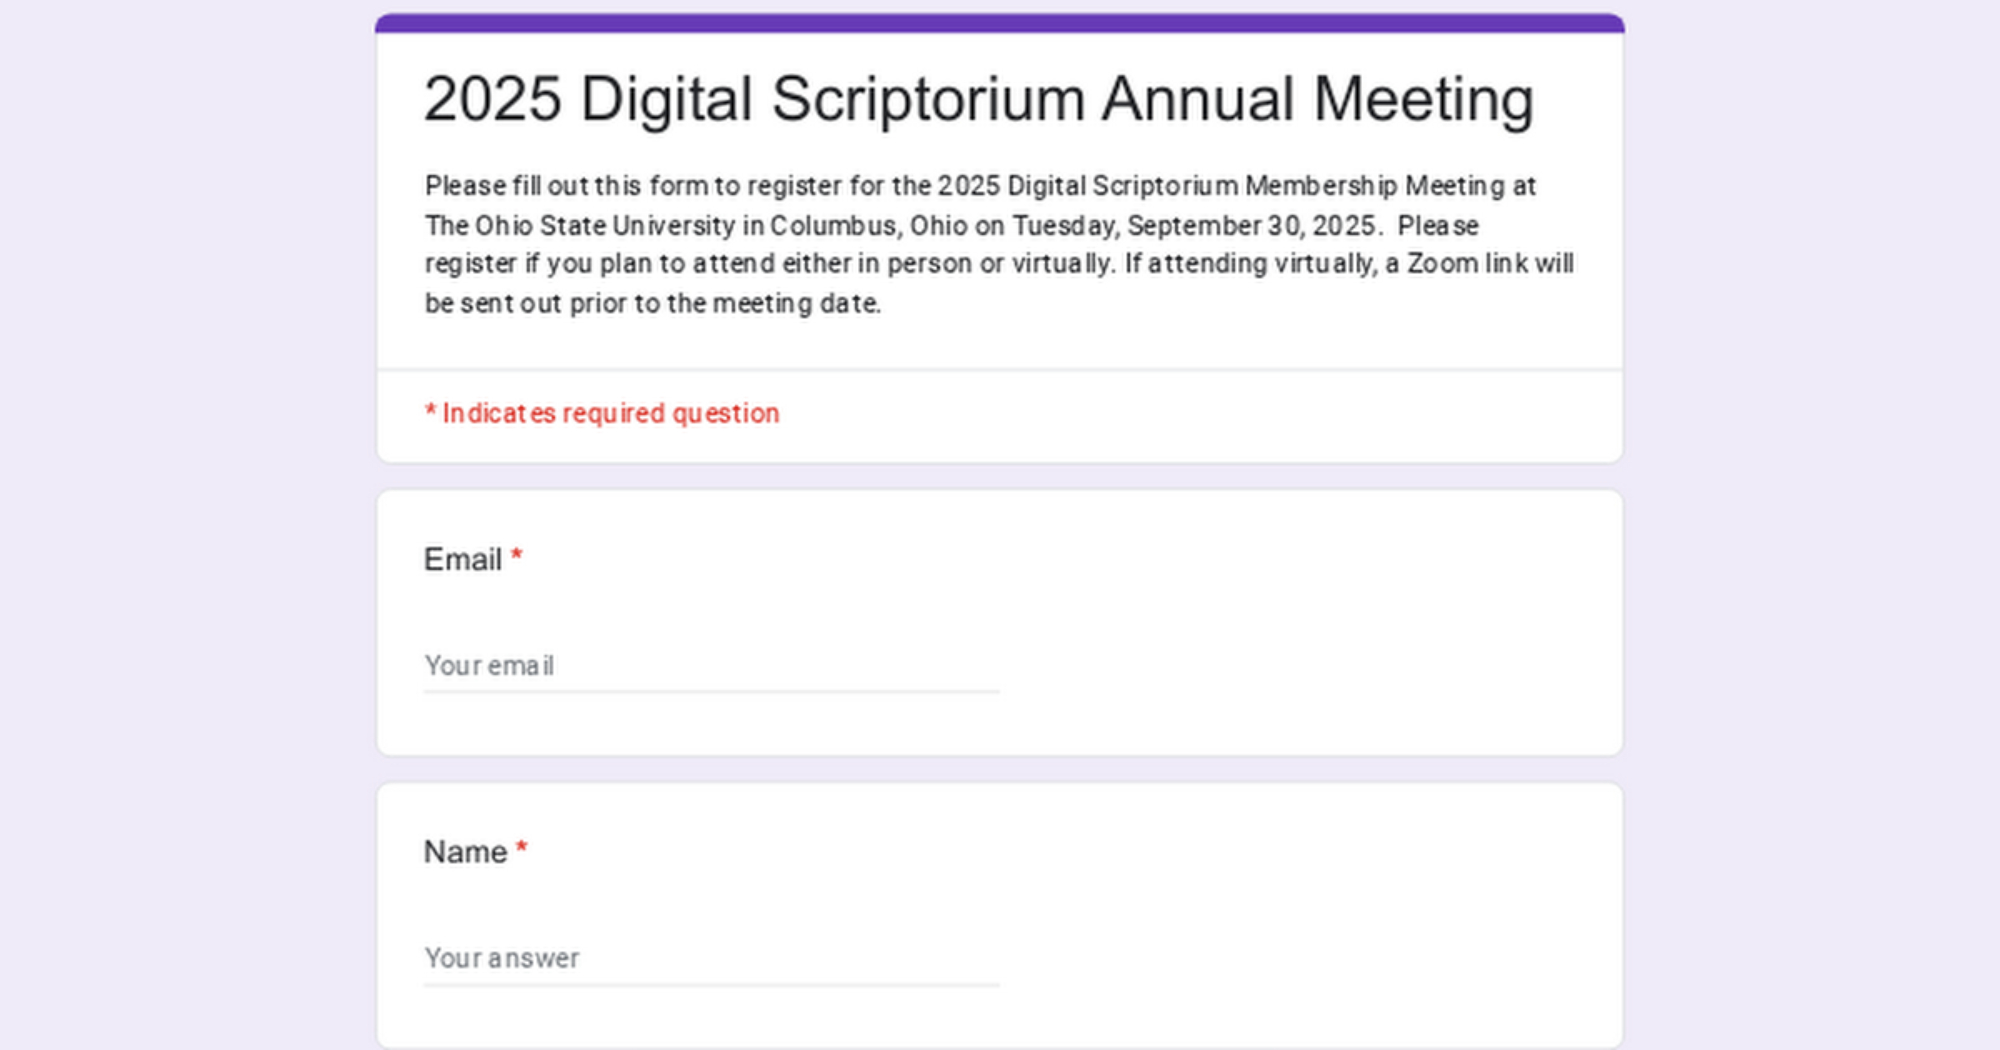Click the lavender background right of the form
Image resolution: width=2000 pixels, height=1050 pixels.
1812,525
